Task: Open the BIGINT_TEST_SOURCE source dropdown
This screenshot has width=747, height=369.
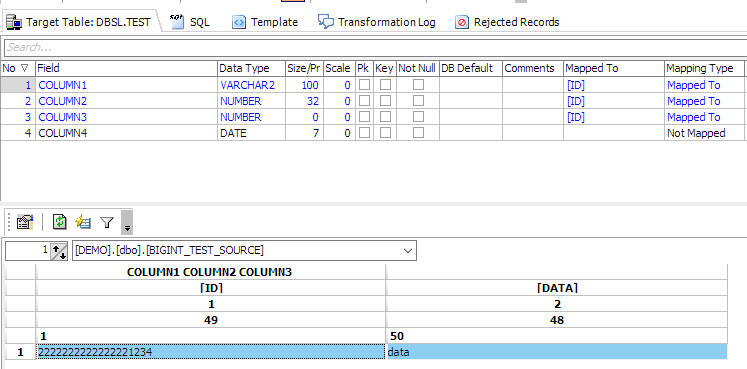Action: [408, 250]
